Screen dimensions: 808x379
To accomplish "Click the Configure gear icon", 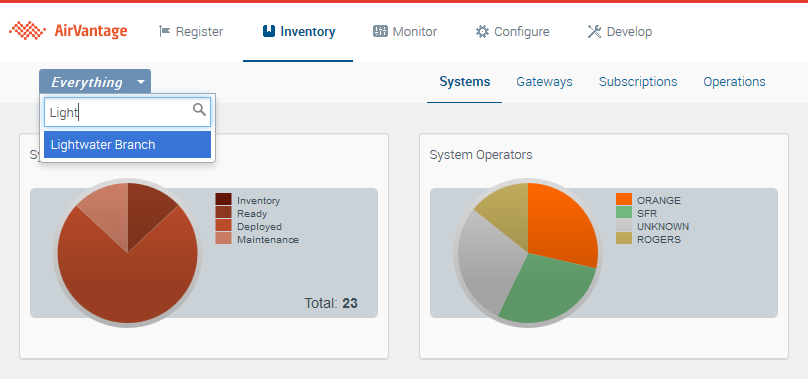I will point(482,31).
